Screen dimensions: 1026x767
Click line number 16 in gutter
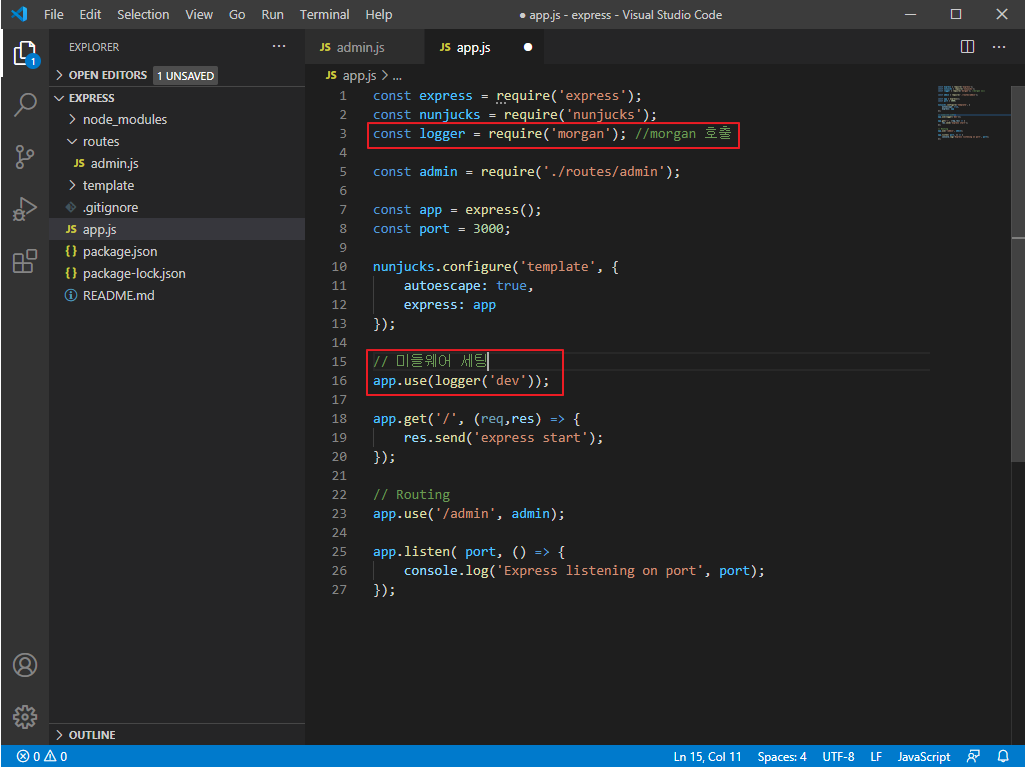[339, 381]
